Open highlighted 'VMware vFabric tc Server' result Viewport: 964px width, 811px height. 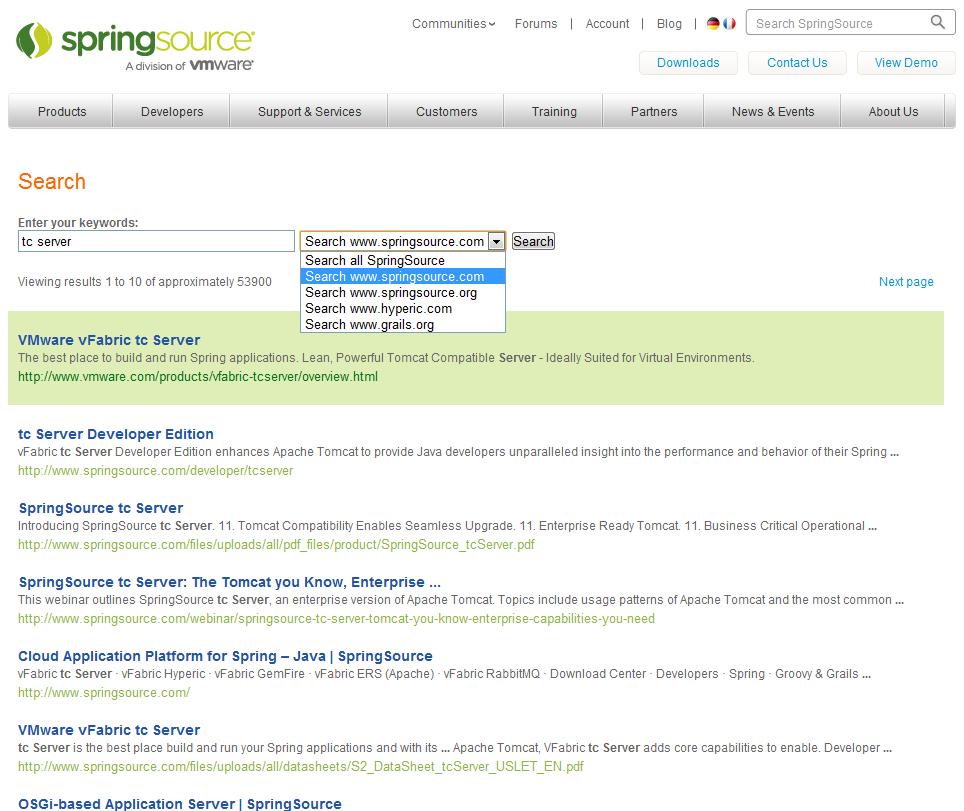(109, 340)
